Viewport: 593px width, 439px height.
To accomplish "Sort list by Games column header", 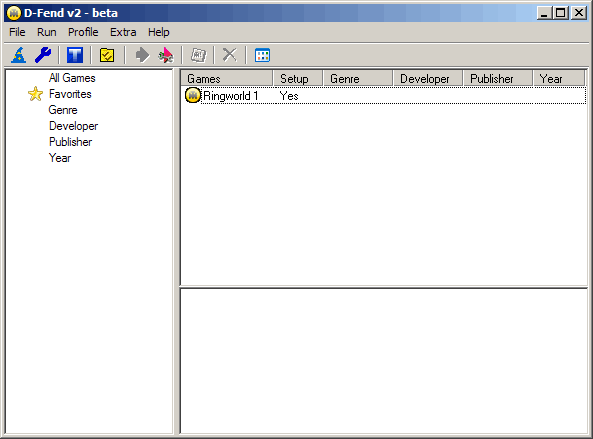I will pos(227,79).
